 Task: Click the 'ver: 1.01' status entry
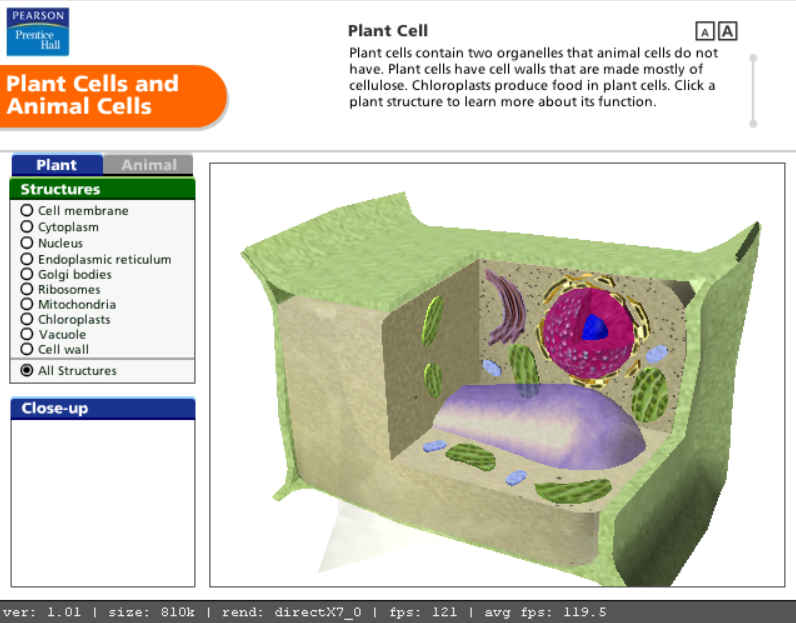click(42, 612)
